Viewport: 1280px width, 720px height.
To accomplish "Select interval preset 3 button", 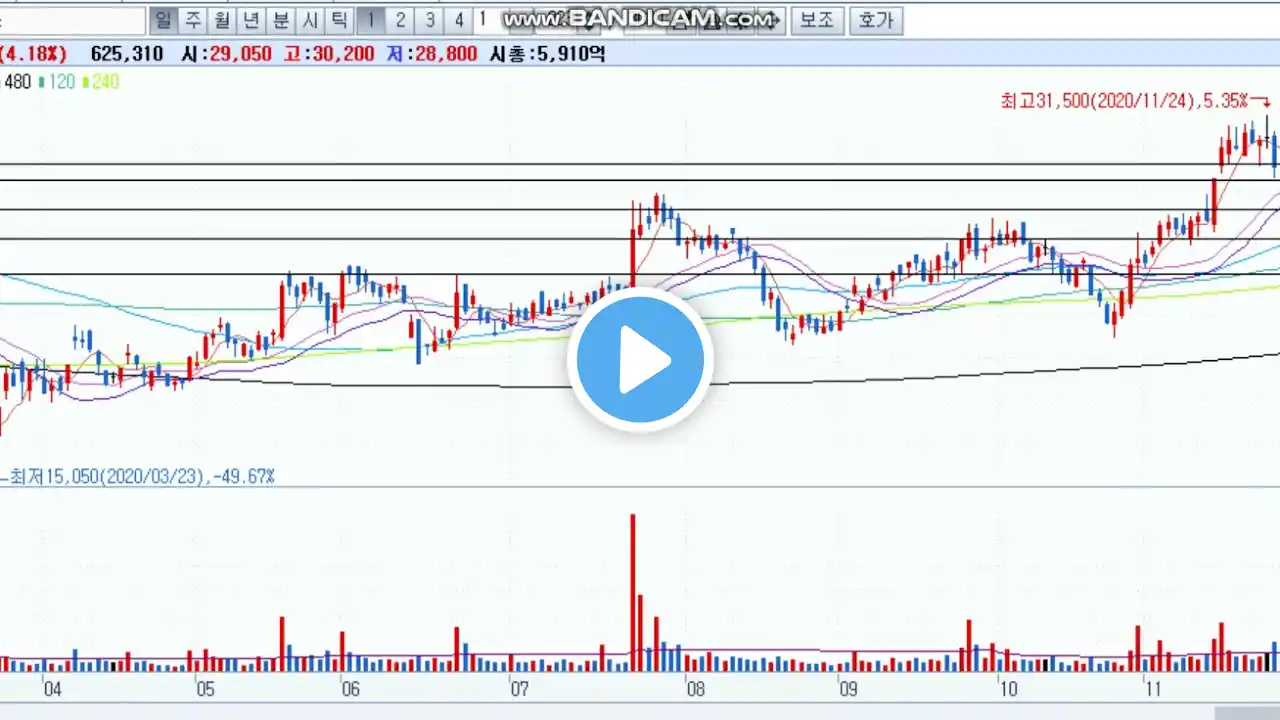I will (430, 20).
